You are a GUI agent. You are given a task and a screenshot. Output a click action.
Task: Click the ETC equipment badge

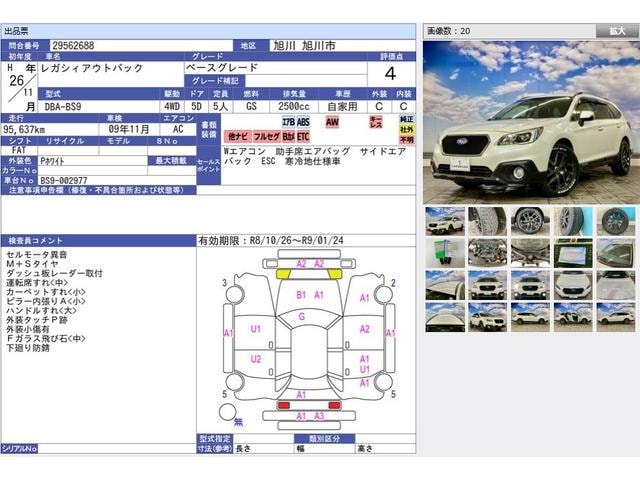point(303,136)
